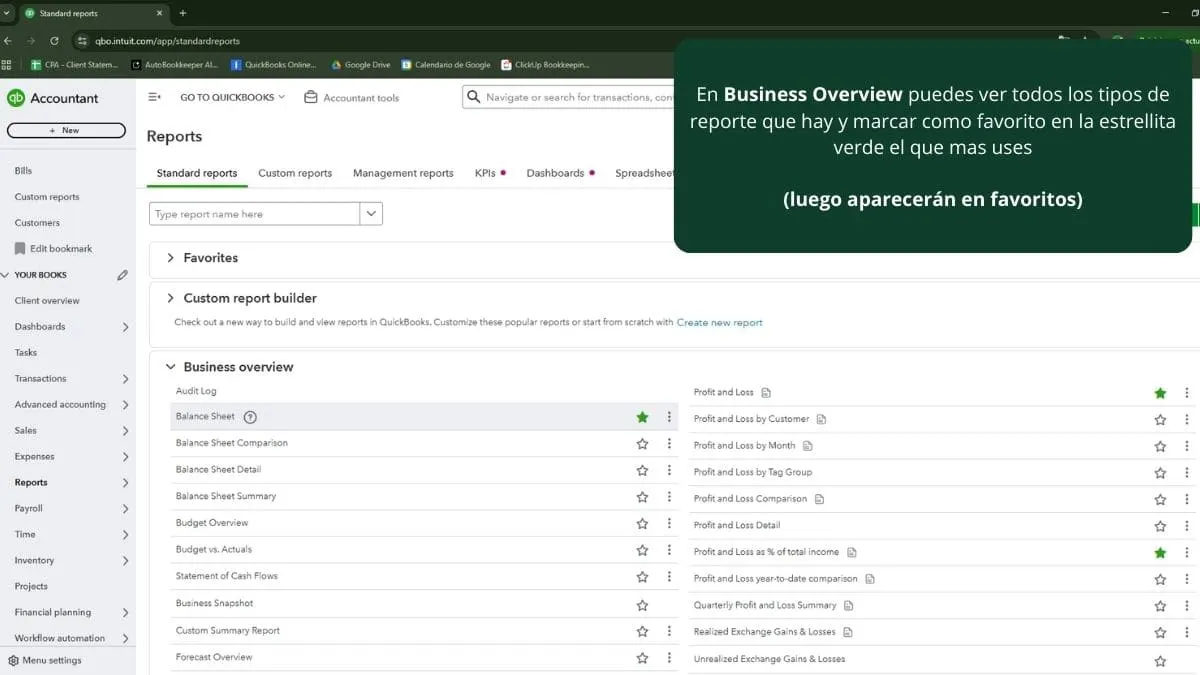Click Profit and Loss by Customer document icon

click(821, 419)
